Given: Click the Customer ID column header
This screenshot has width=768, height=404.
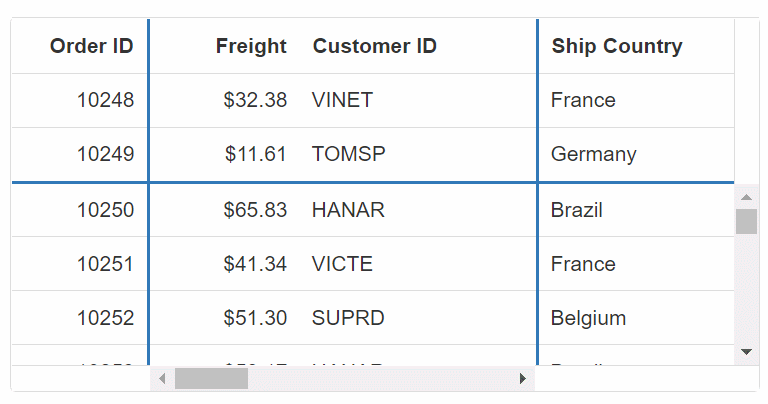Looking at the screenshot, I should [375, 46].
